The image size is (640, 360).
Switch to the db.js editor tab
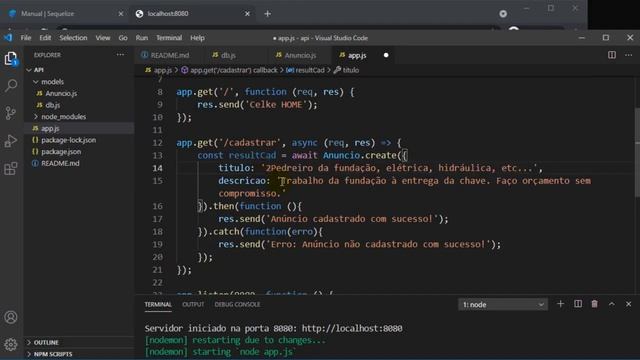[229, 55]
